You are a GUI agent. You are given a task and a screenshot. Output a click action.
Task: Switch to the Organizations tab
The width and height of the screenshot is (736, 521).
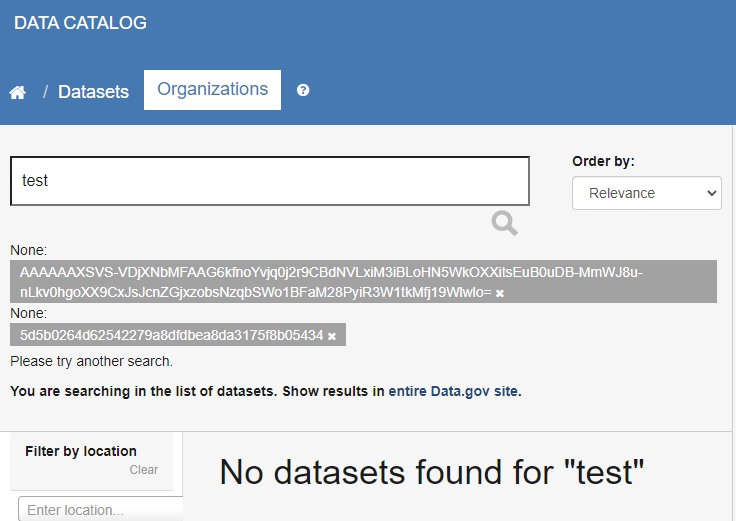click(213, 90)
